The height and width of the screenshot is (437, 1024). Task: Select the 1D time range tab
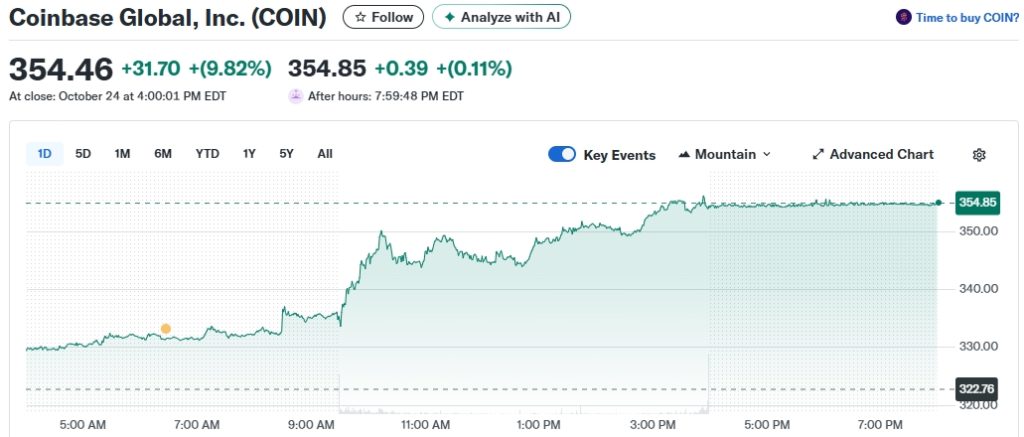tap(44, 154)
